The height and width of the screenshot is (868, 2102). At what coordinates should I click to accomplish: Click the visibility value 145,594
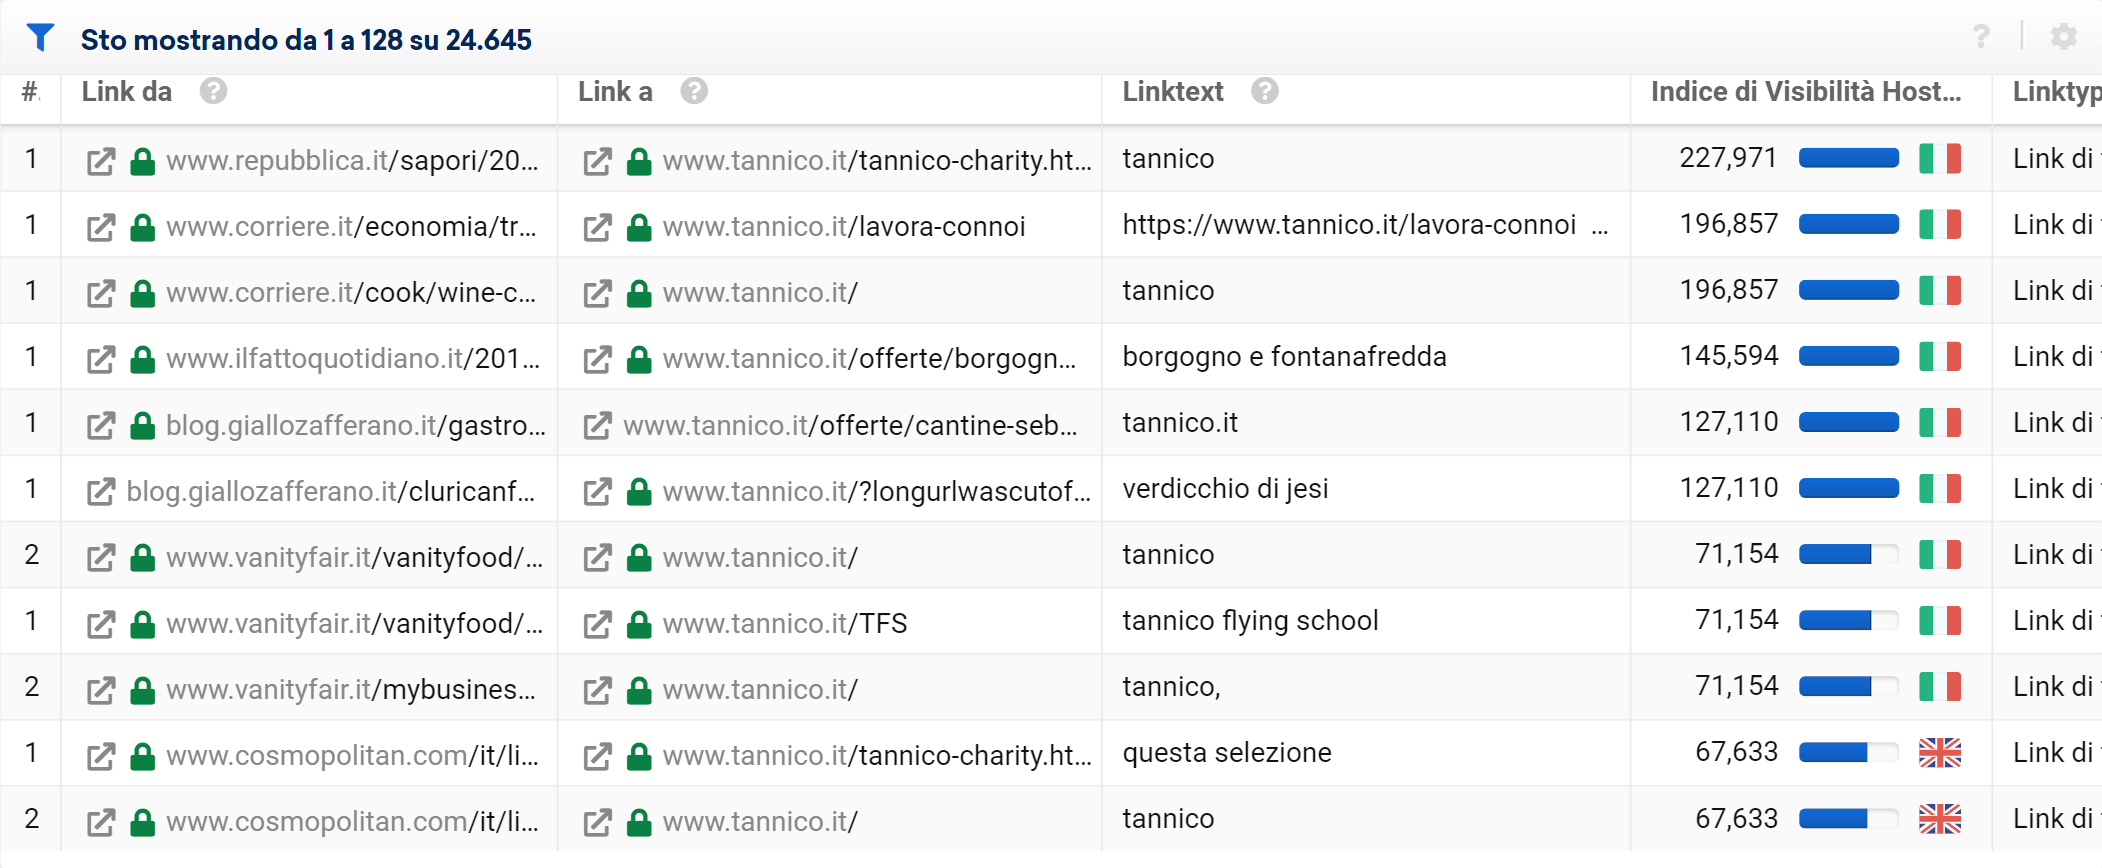click(1728, 356)
